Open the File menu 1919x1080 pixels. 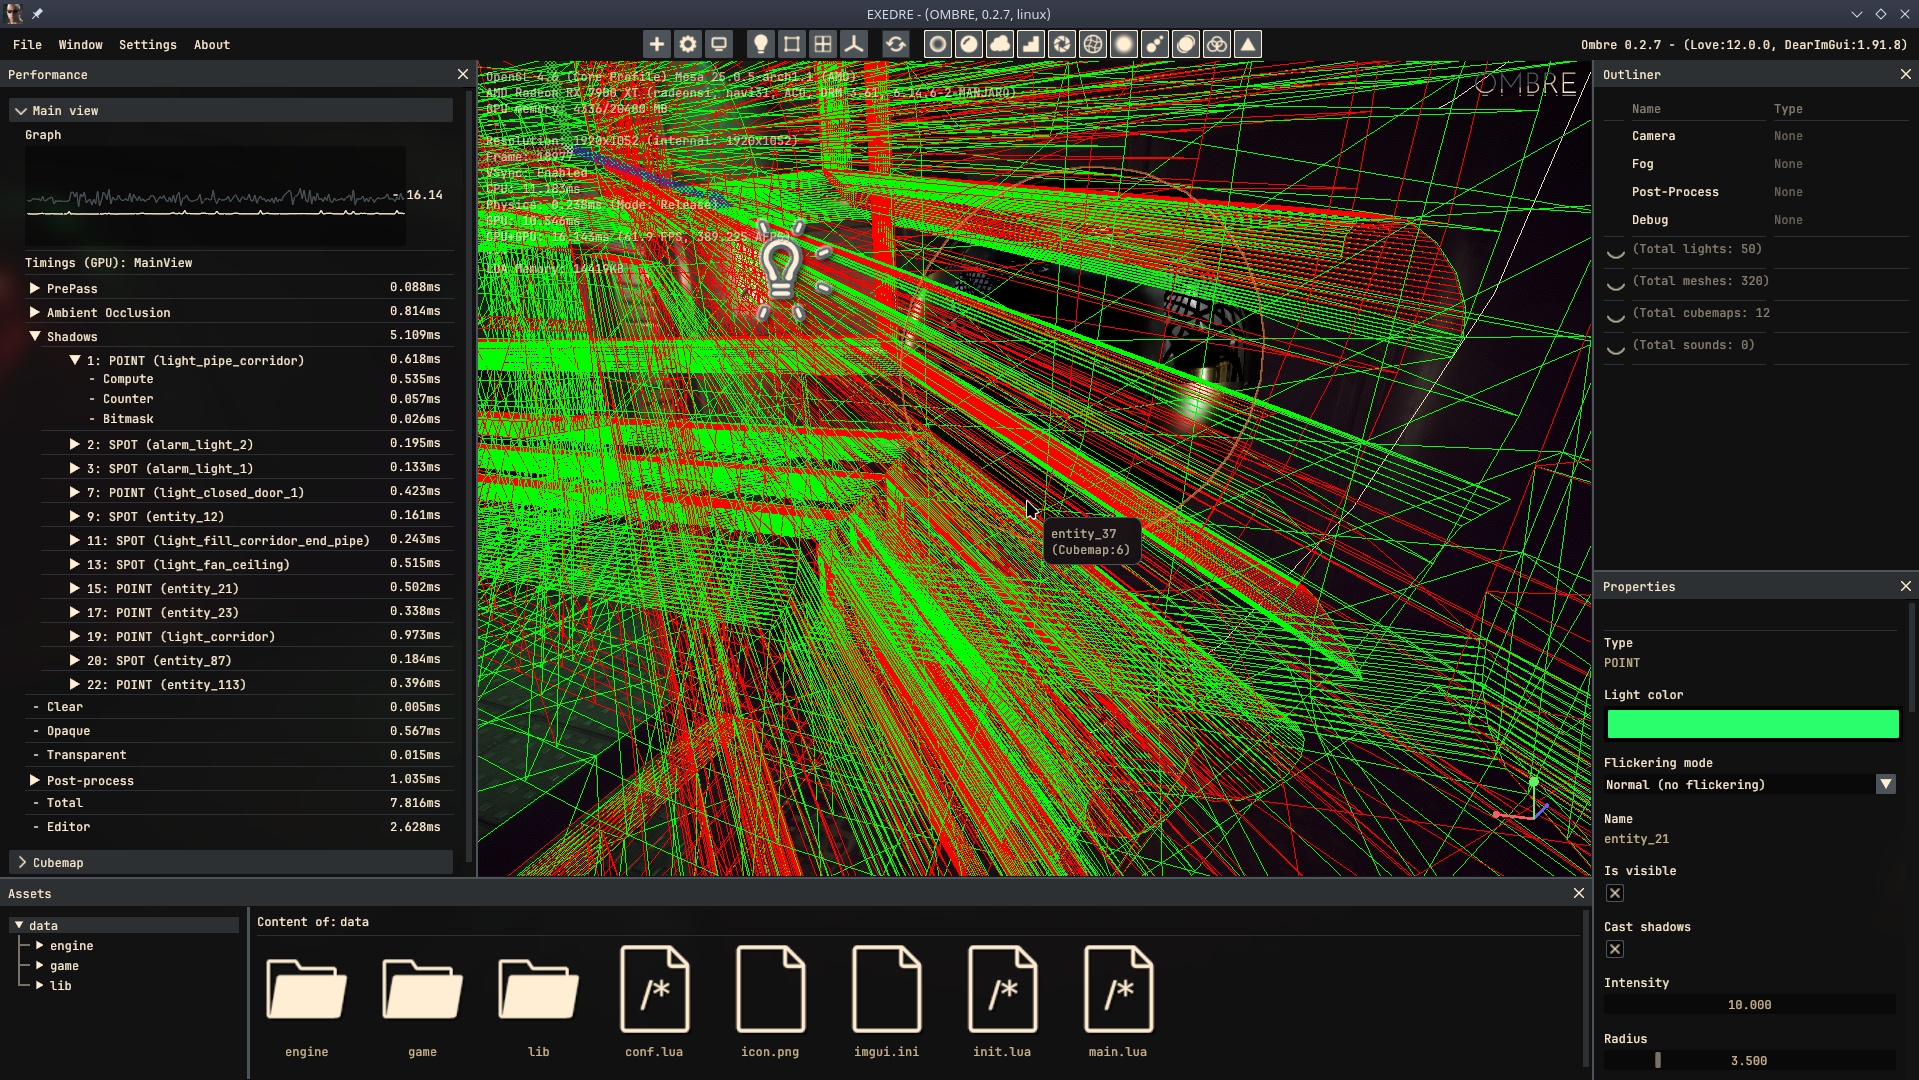tap(27, 45)
